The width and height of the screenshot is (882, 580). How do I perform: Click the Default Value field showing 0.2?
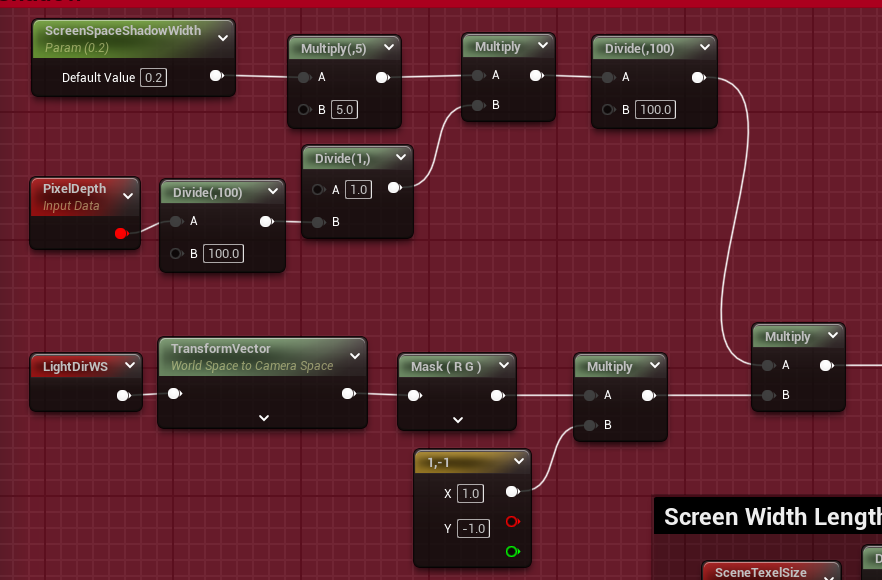[x=153, y=78]
